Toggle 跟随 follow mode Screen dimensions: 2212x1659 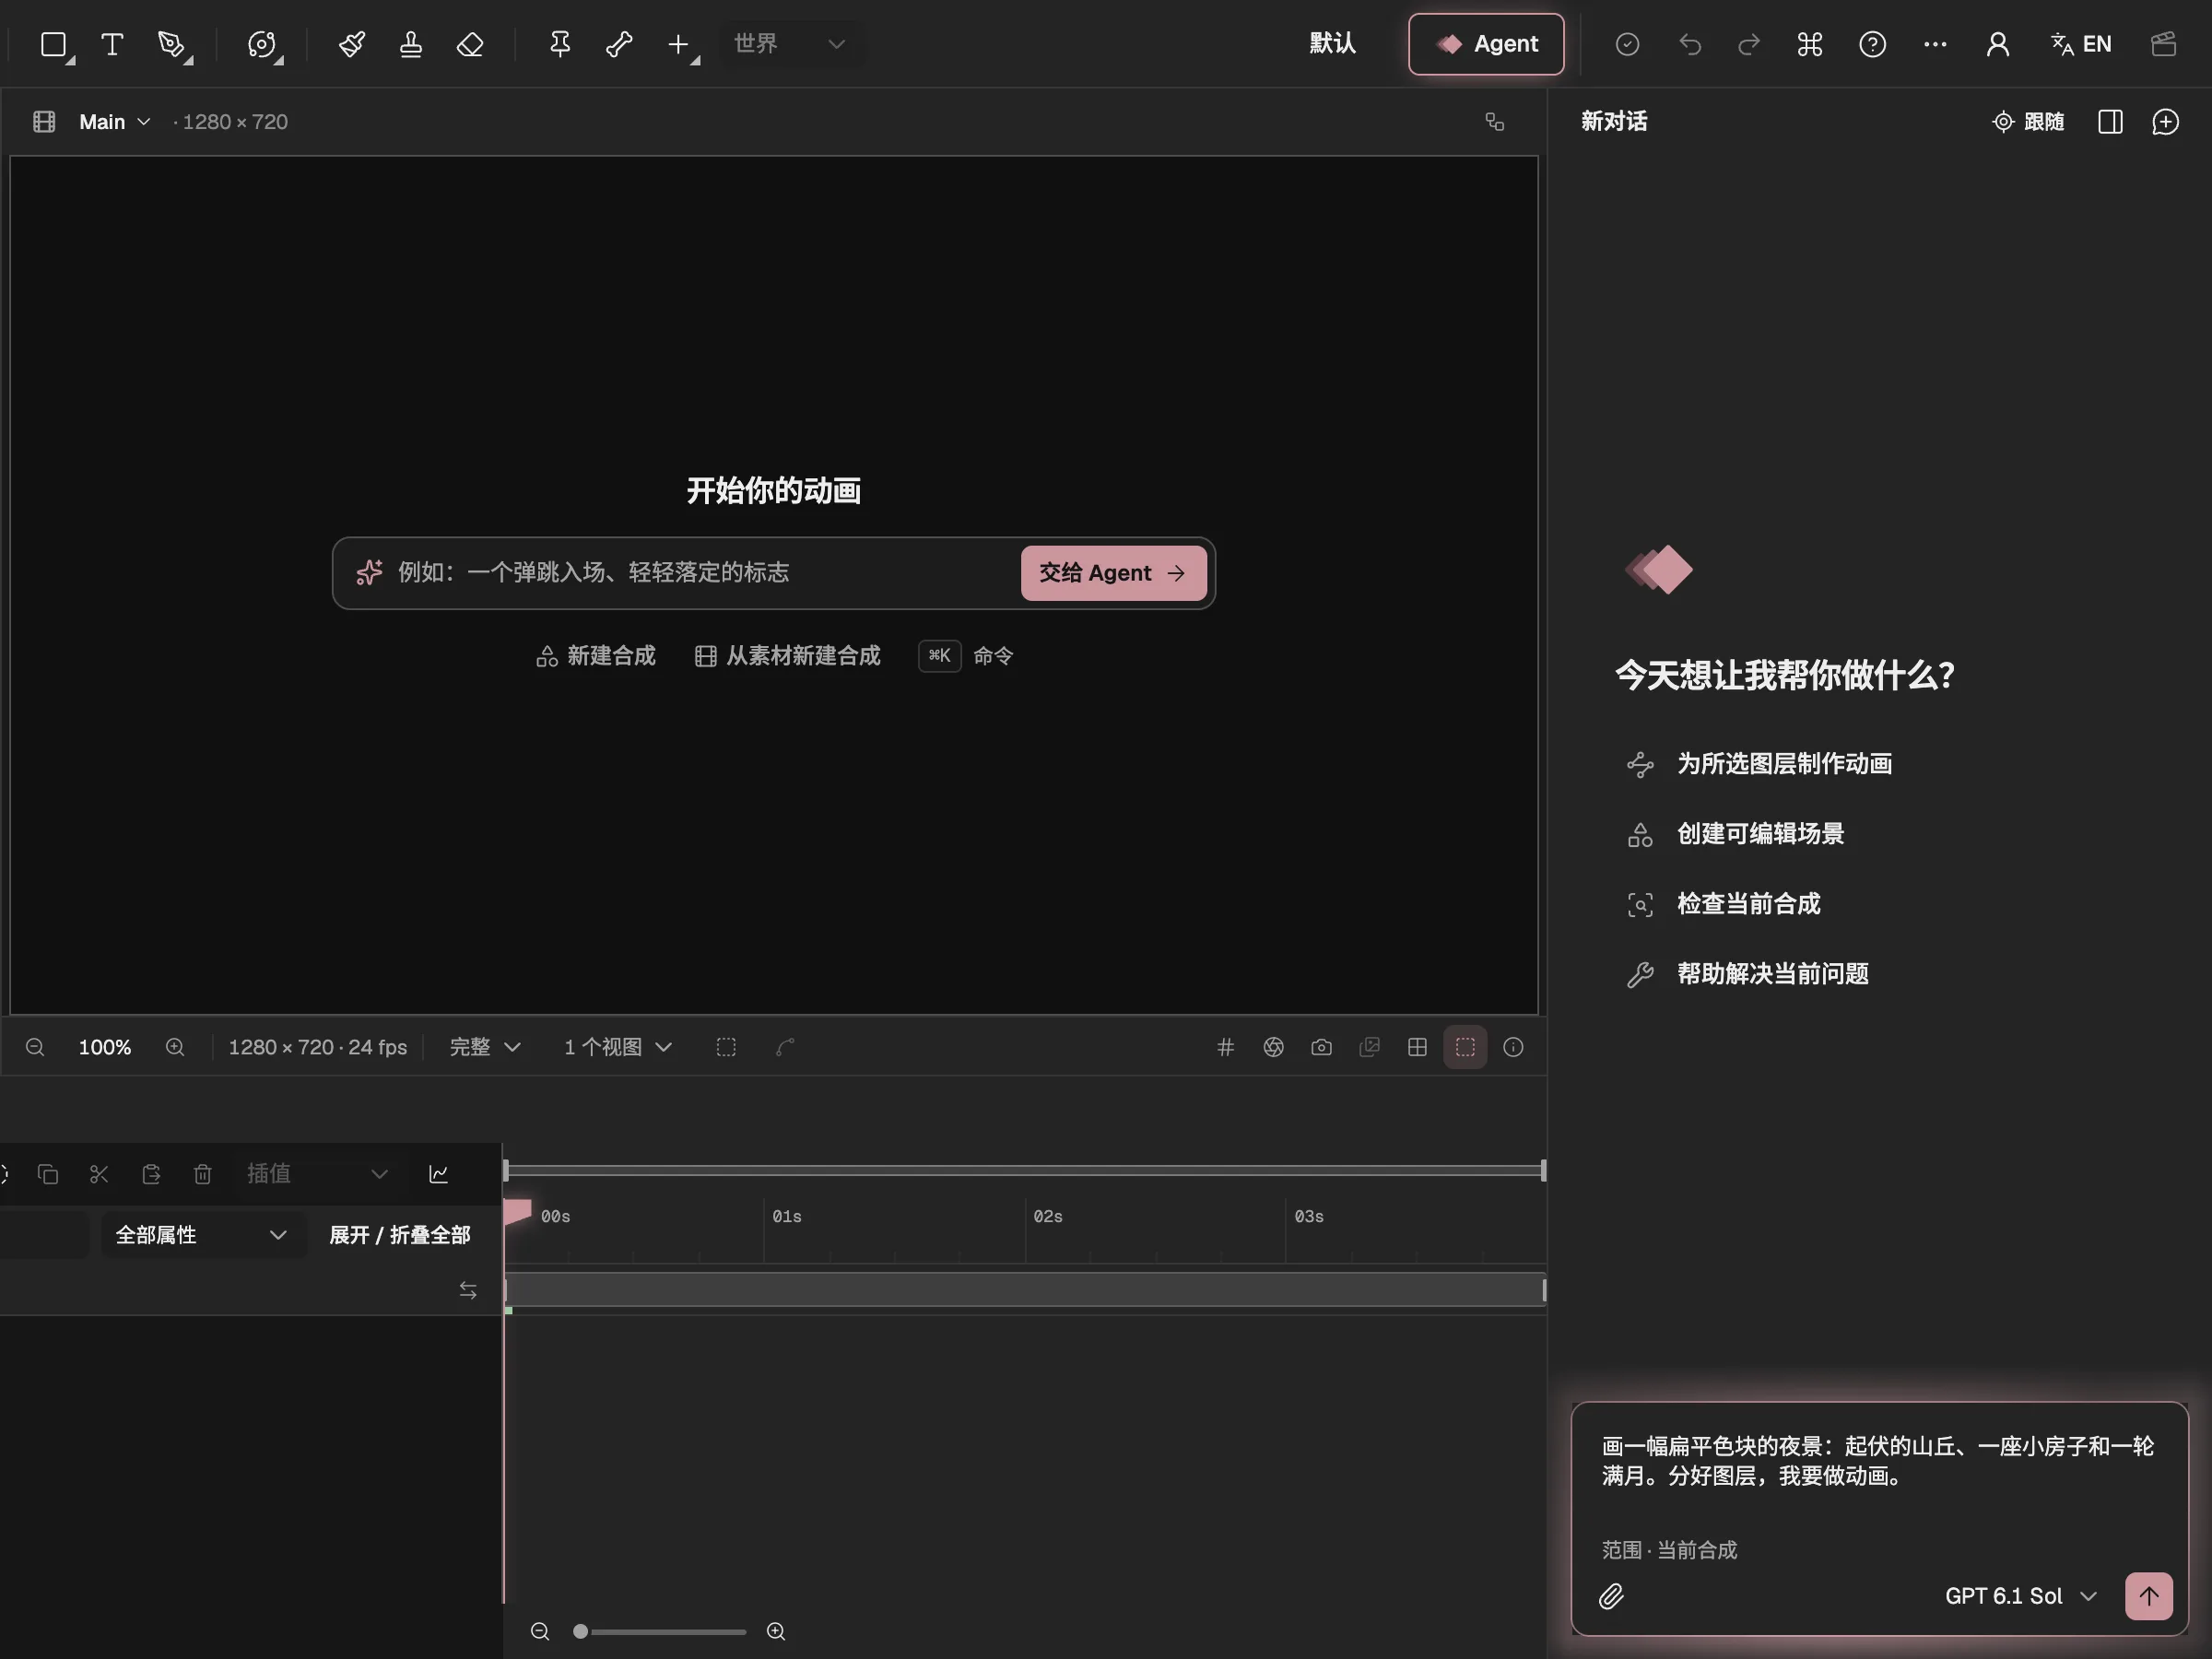click(x=2028, y=122)
